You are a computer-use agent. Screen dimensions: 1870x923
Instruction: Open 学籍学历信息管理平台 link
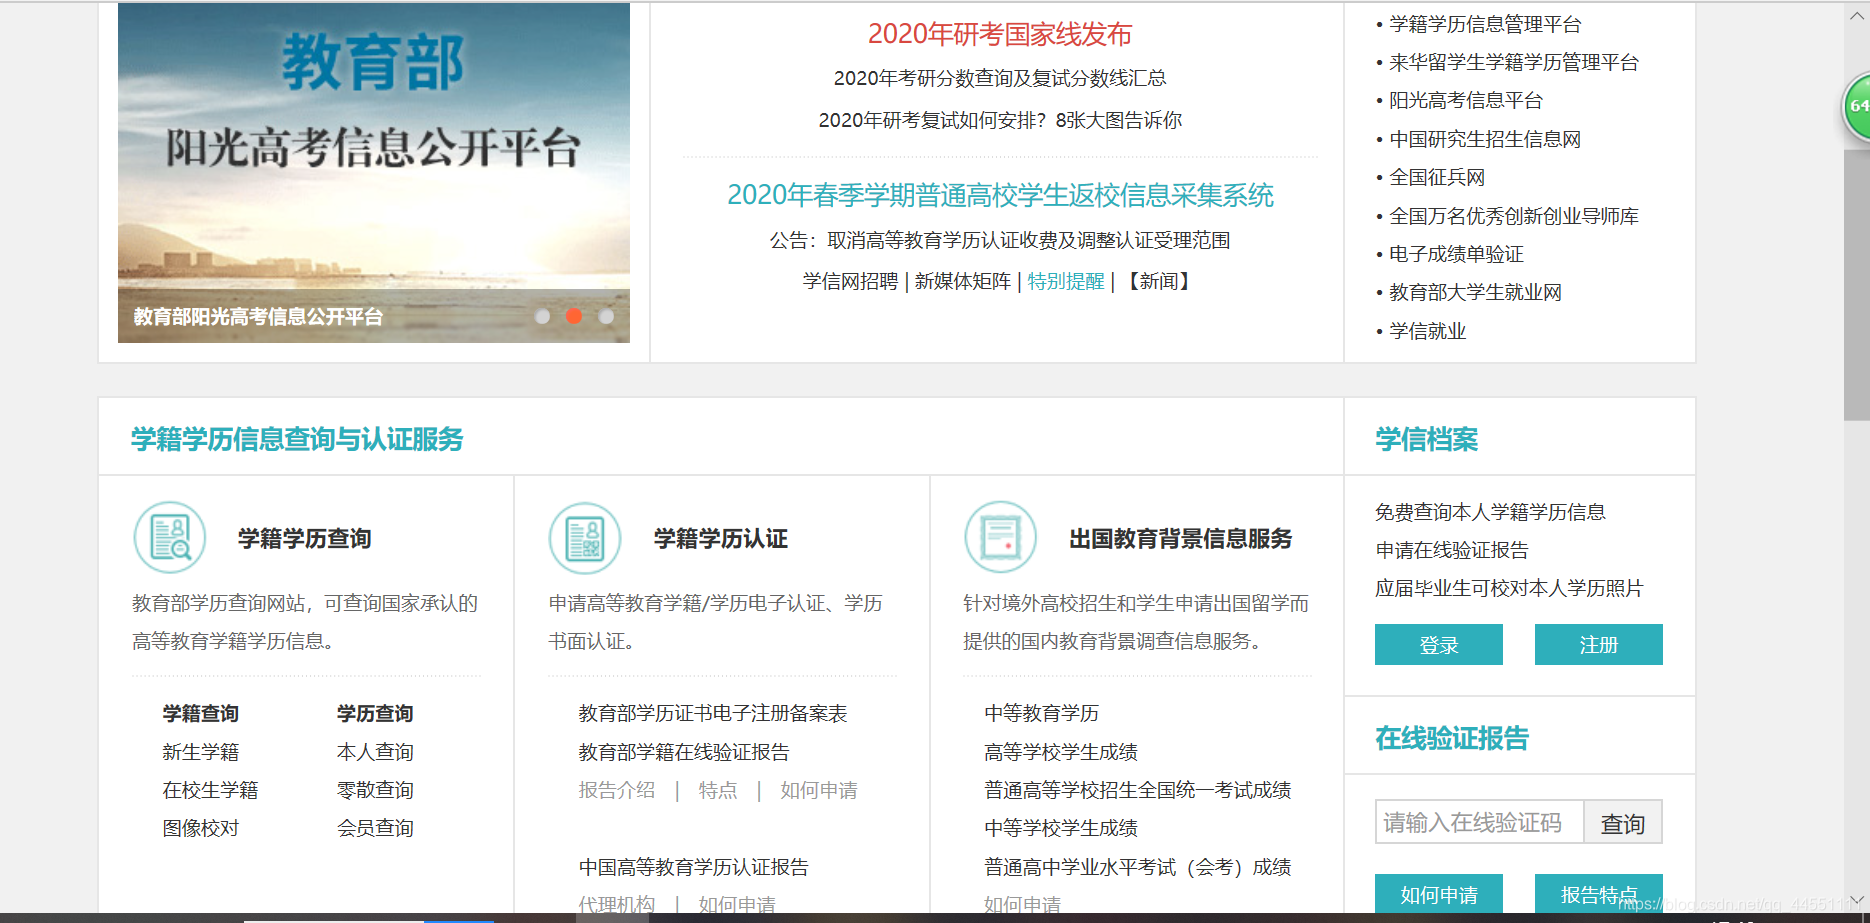1485,24
